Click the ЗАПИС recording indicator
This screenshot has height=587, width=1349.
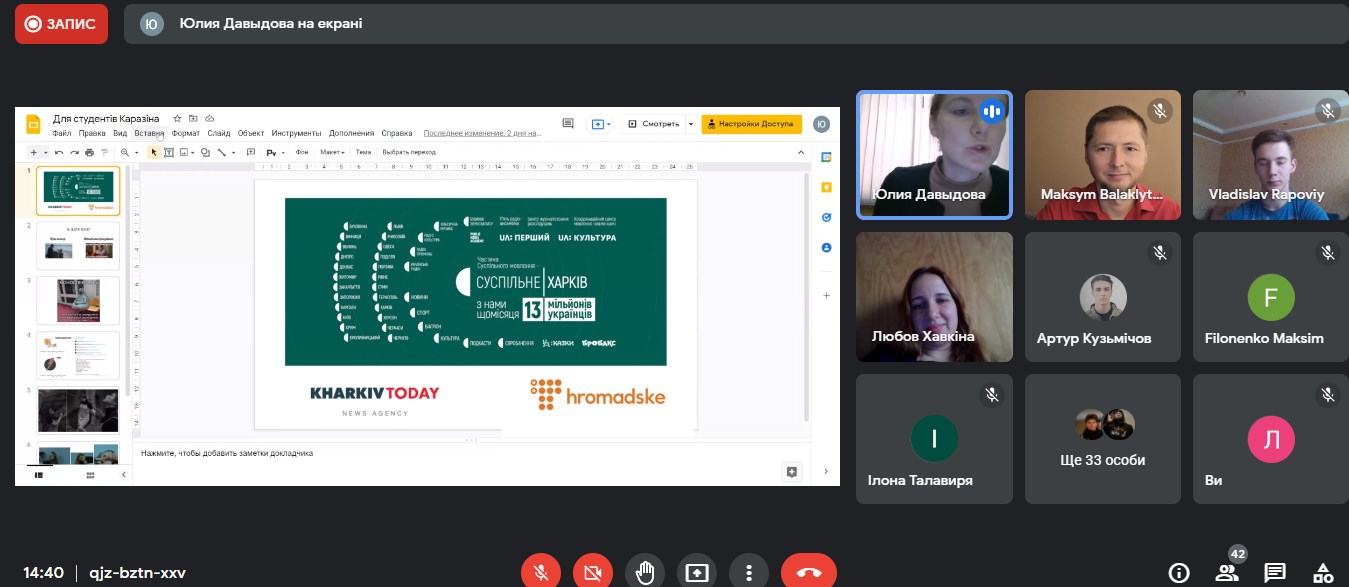tap(61, 24)
